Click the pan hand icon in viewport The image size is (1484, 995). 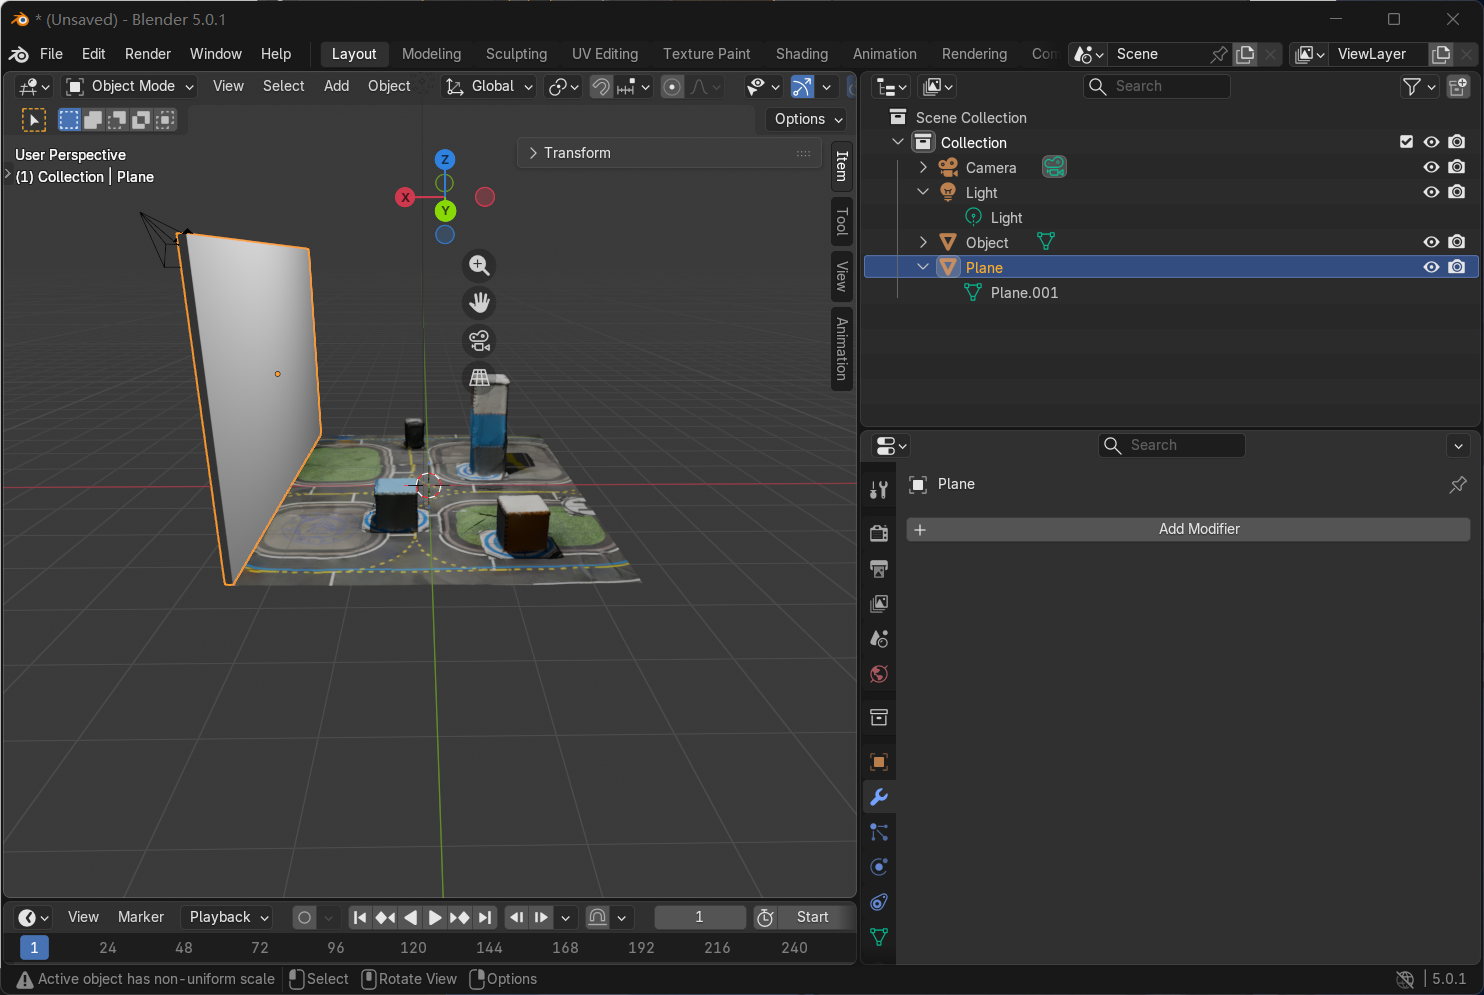pyautogui.click(x=479, y=303)
